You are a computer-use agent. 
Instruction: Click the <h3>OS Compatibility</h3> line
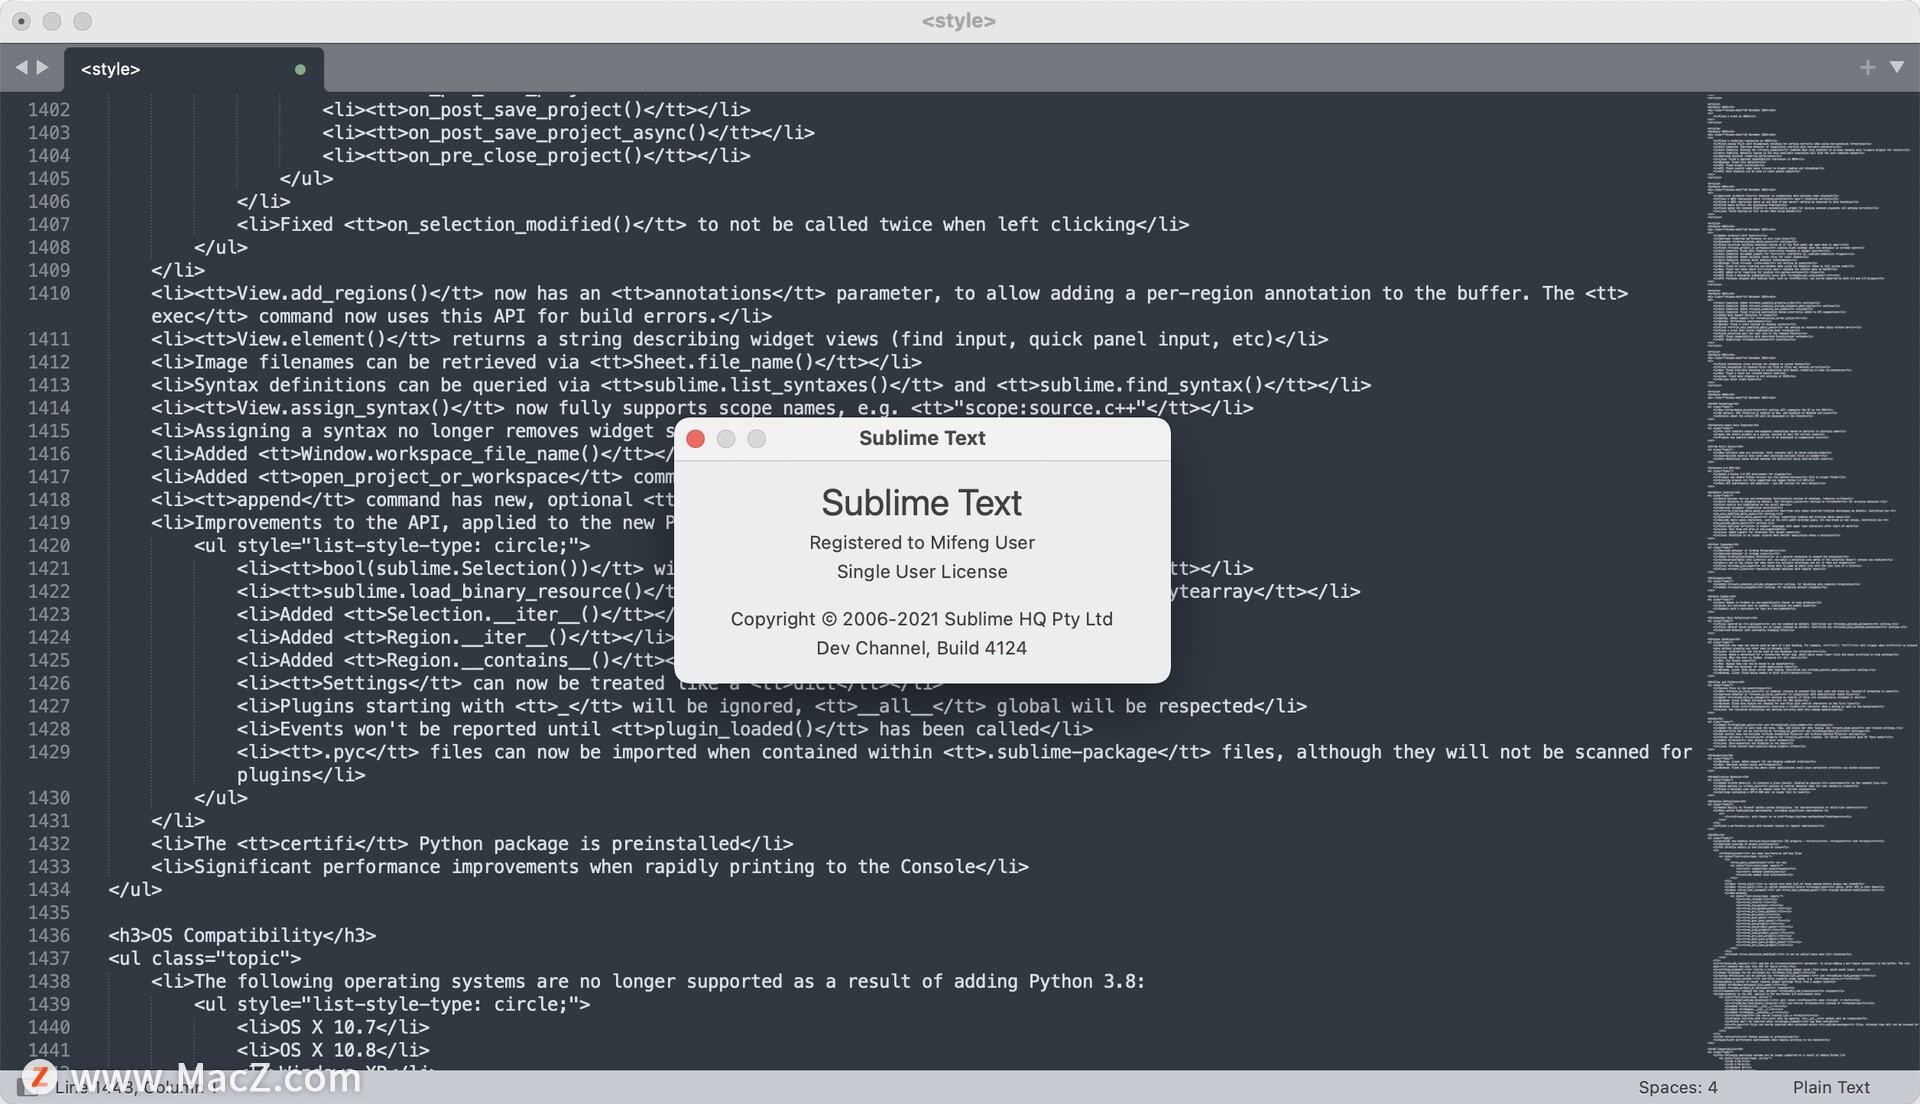pos(242,935)
